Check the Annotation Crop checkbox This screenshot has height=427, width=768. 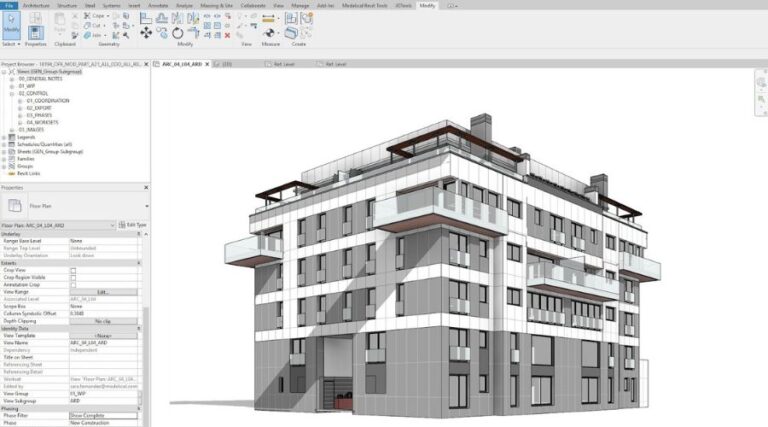coord(72,284)
